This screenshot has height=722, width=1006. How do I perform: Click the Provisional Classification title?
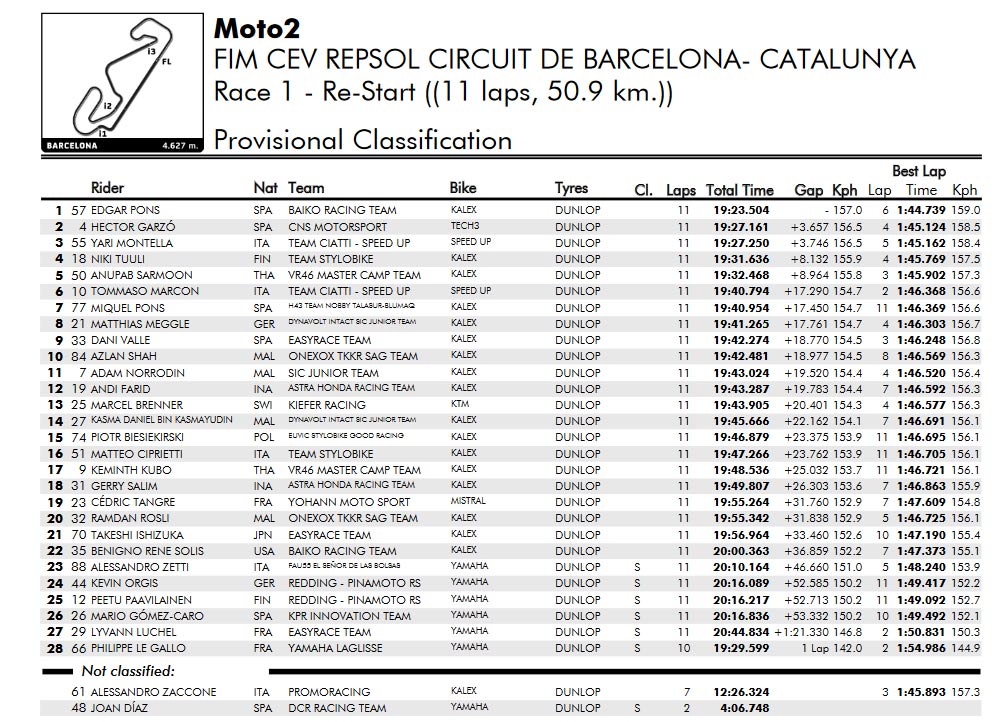tap(362, 140)
